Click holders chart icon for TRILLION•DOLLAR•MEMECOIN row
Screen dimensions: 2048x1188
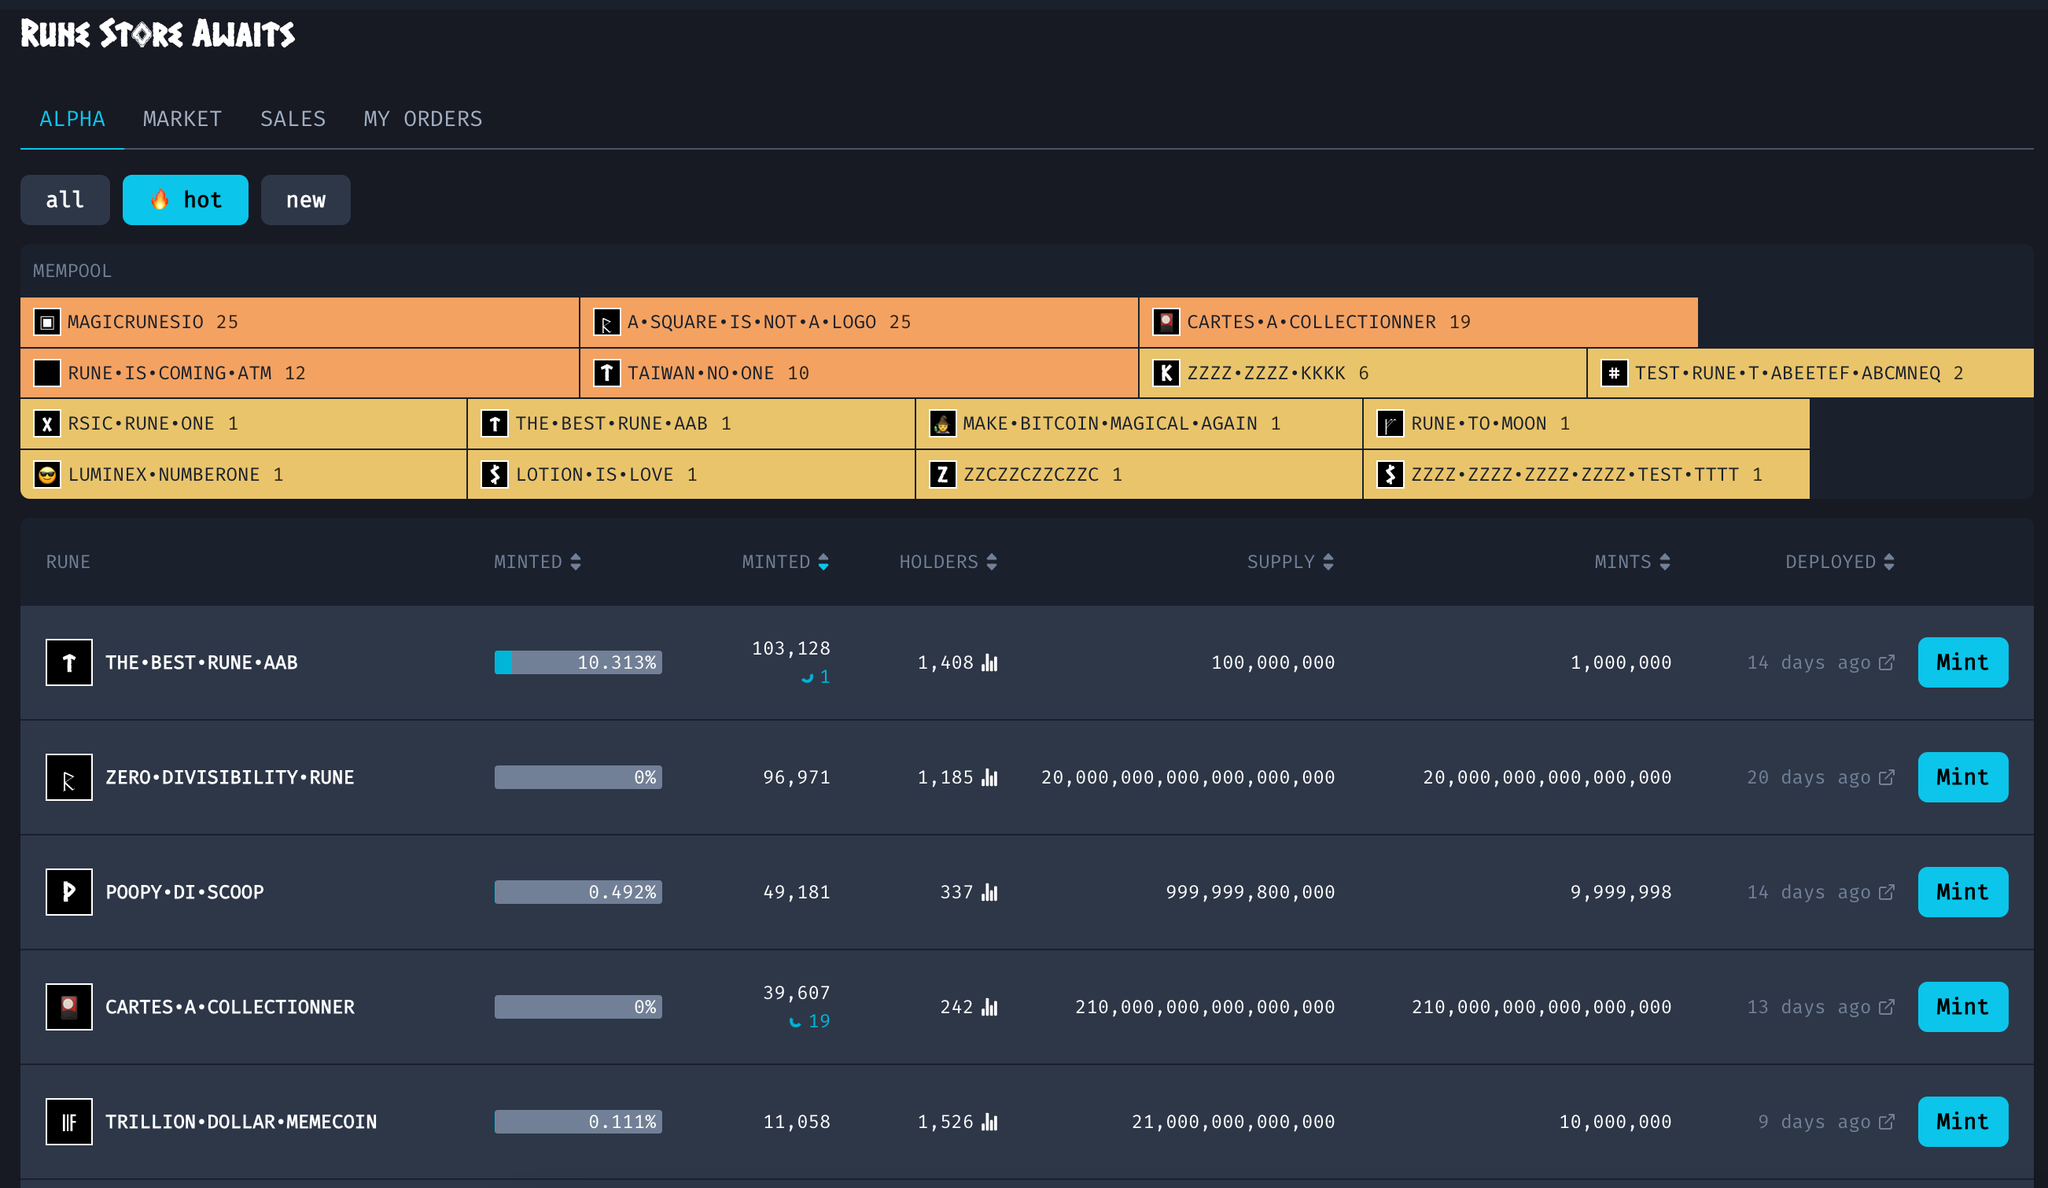tap(989, 1122)
